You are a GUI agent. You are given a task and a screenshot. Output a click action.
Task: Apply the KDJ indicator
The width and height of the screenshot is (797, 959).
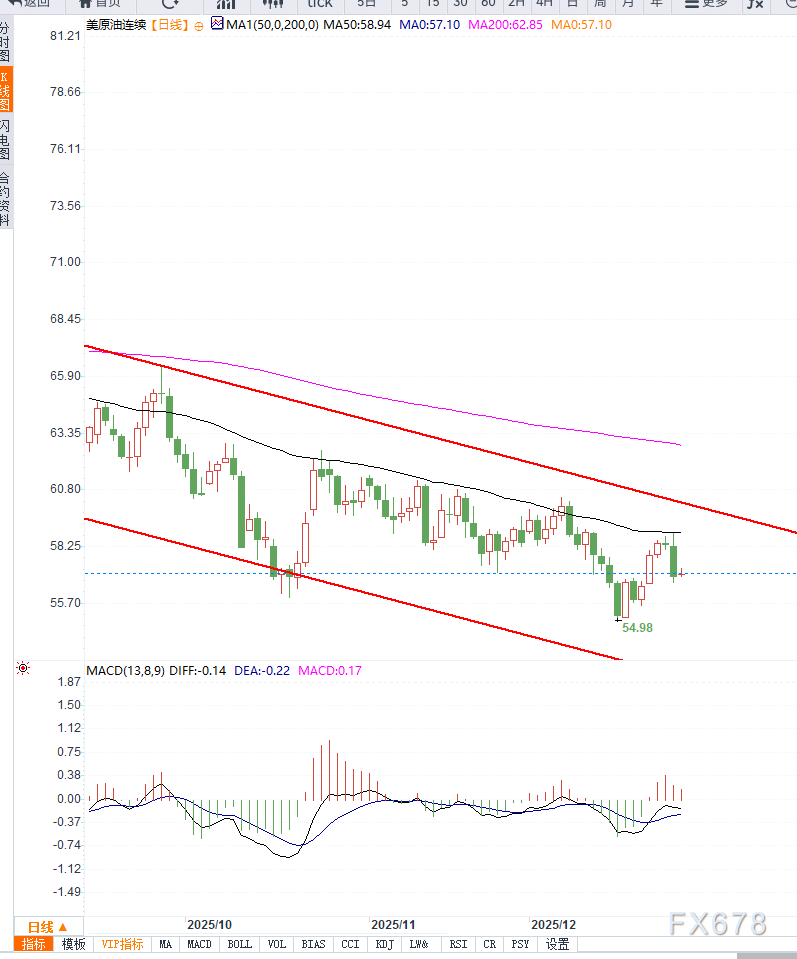(x=384, y=944)
